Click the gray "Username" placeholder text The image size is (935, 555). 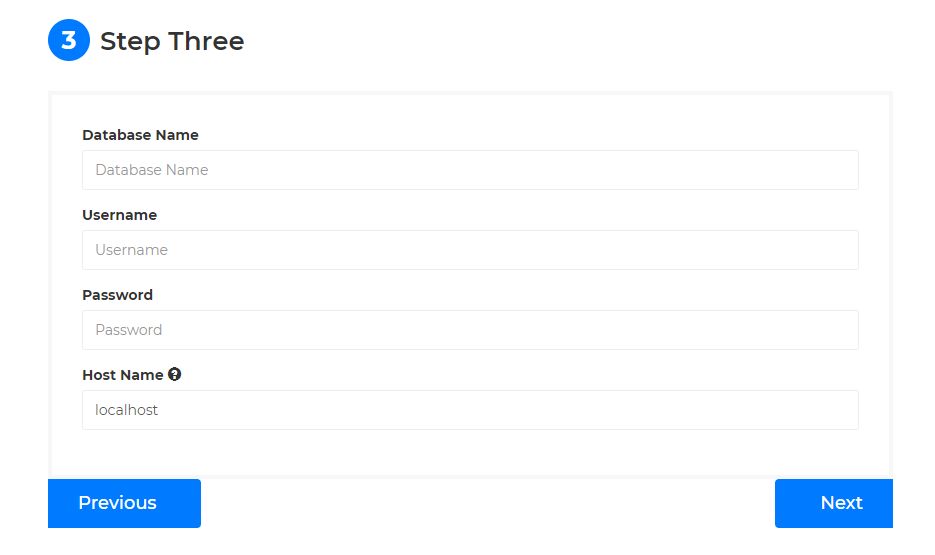[x=131, y=250]
